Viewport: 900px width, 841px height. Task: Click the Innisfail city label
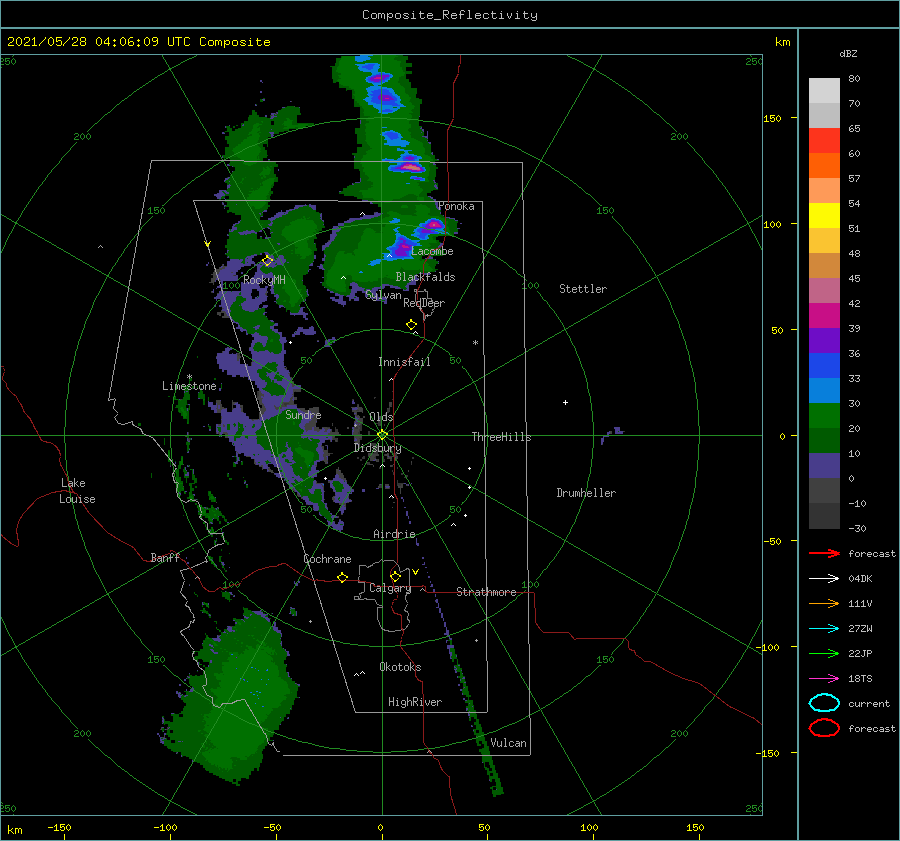point(404,362)
